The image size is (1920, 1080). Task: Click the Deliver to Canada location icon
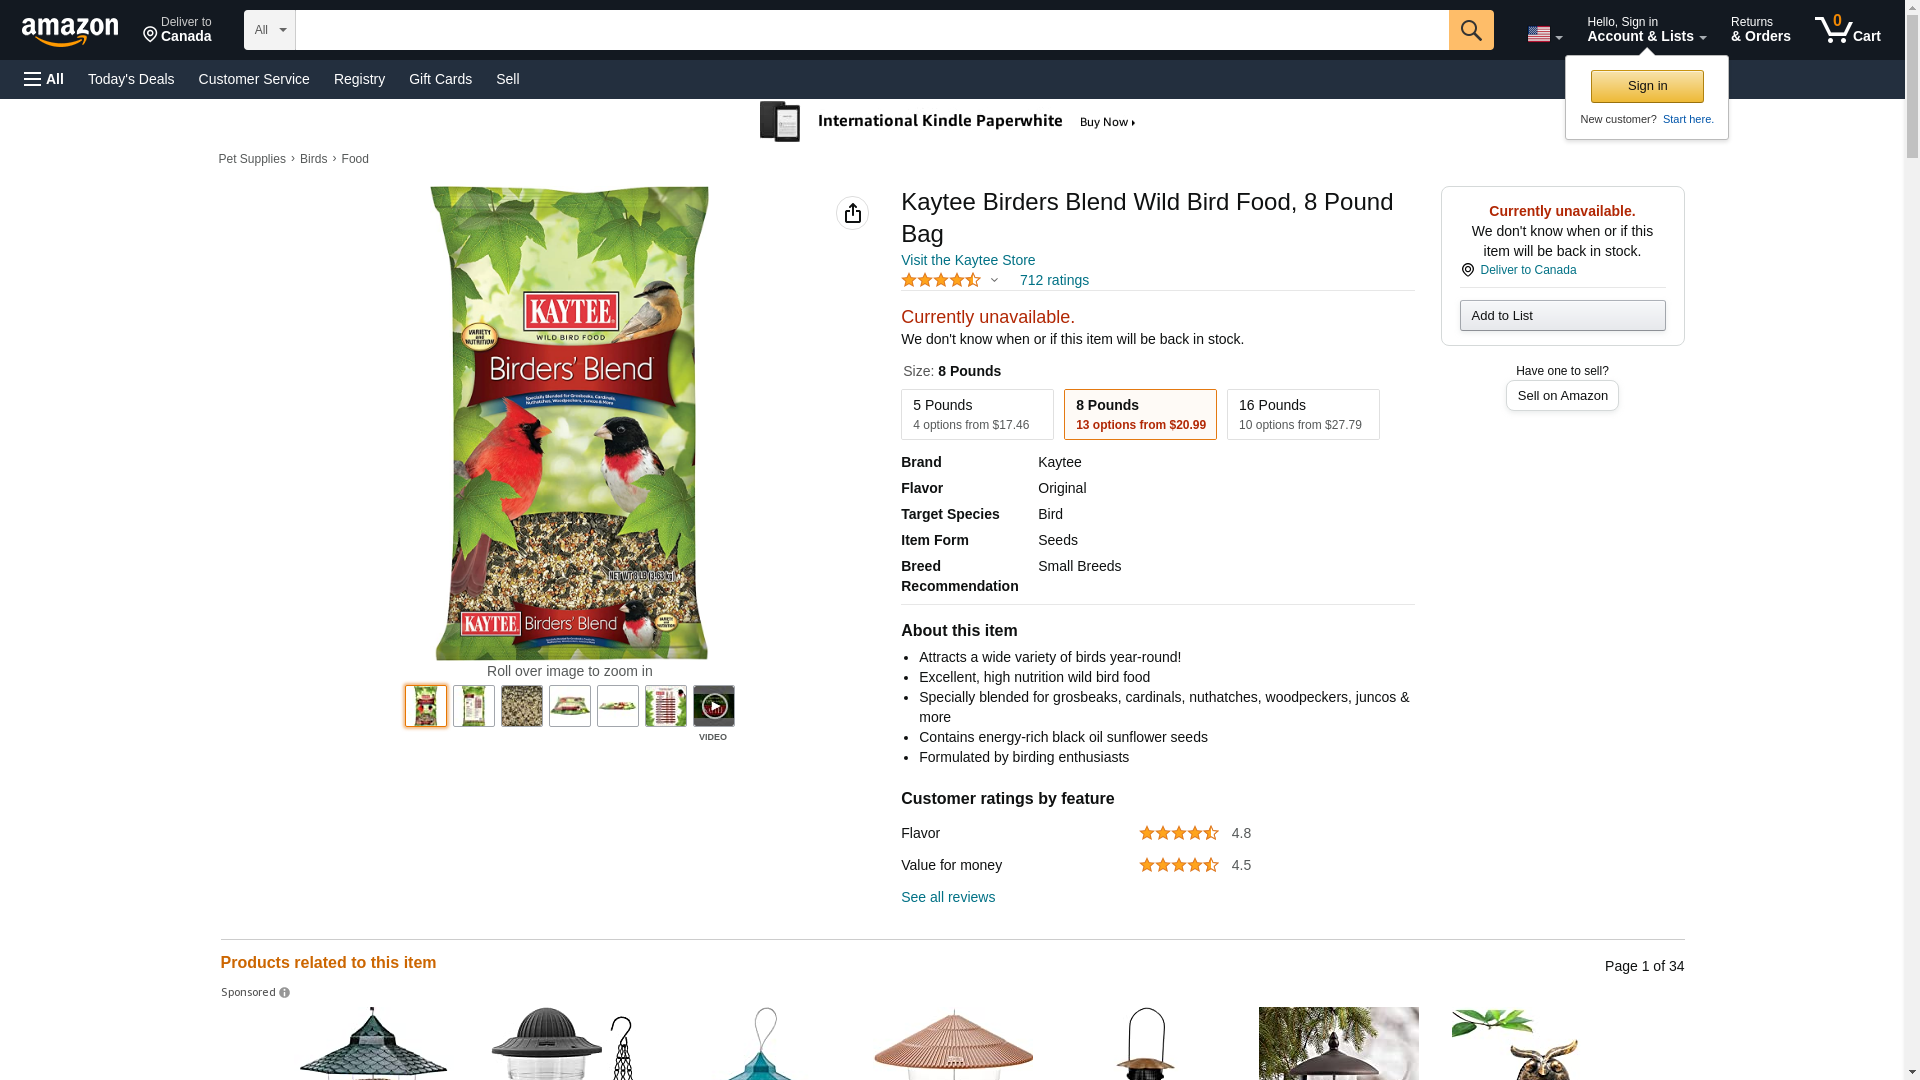(1467, 270)
